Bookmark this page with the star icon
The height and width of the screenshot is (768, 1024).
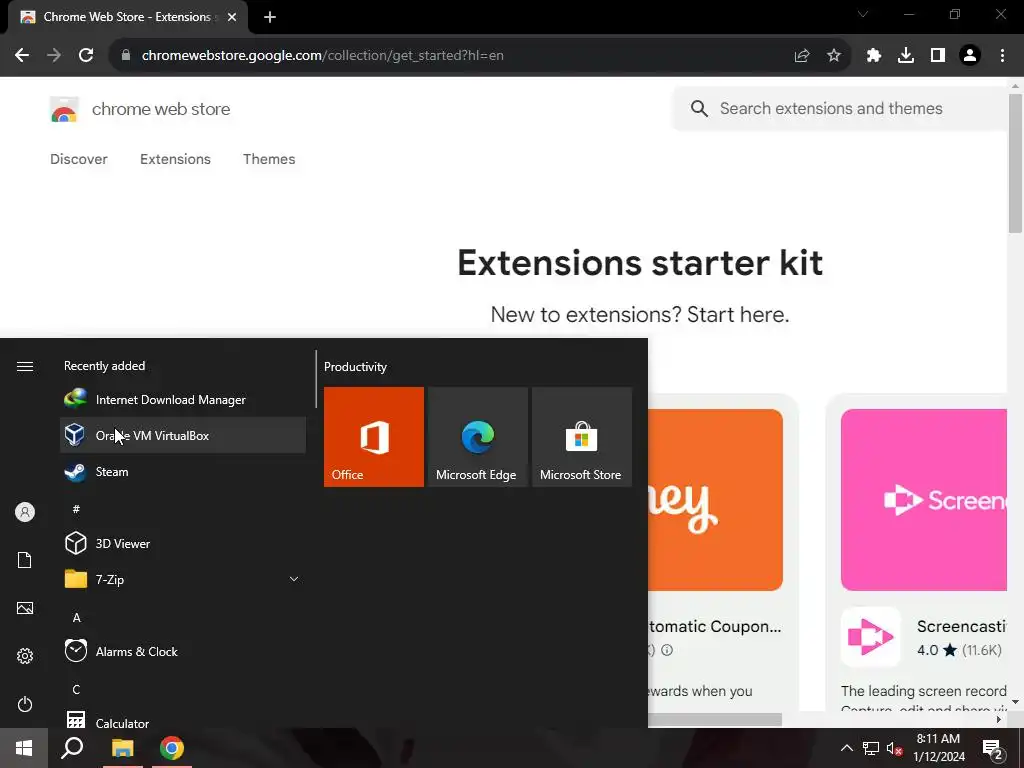[834, 56]
